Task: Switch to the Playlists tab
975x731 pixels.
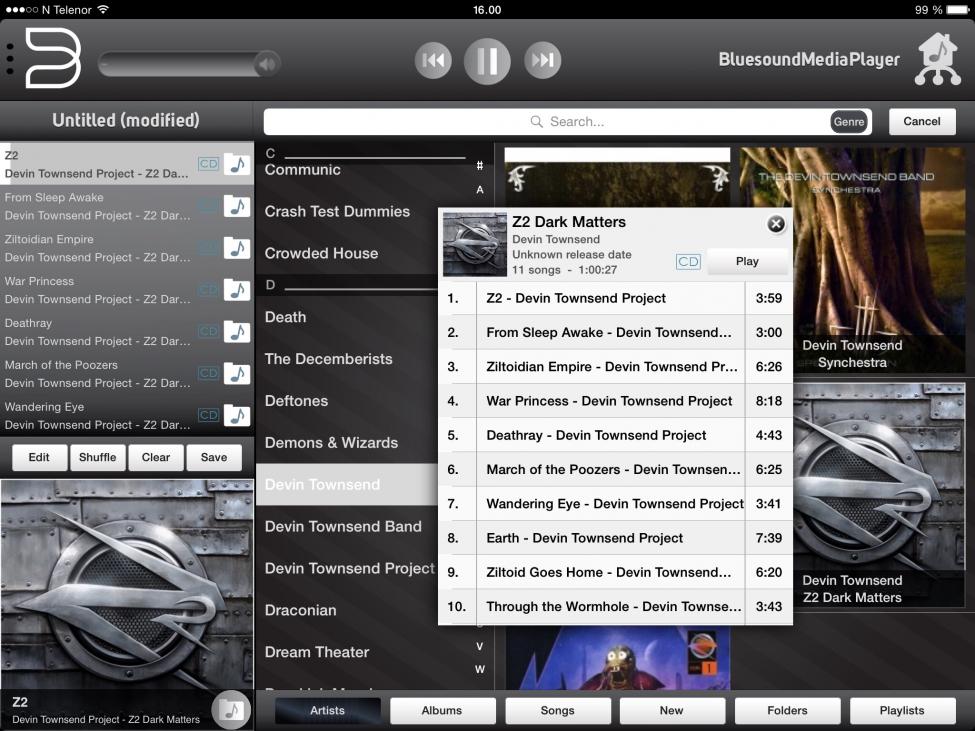Action: point(902,710)
